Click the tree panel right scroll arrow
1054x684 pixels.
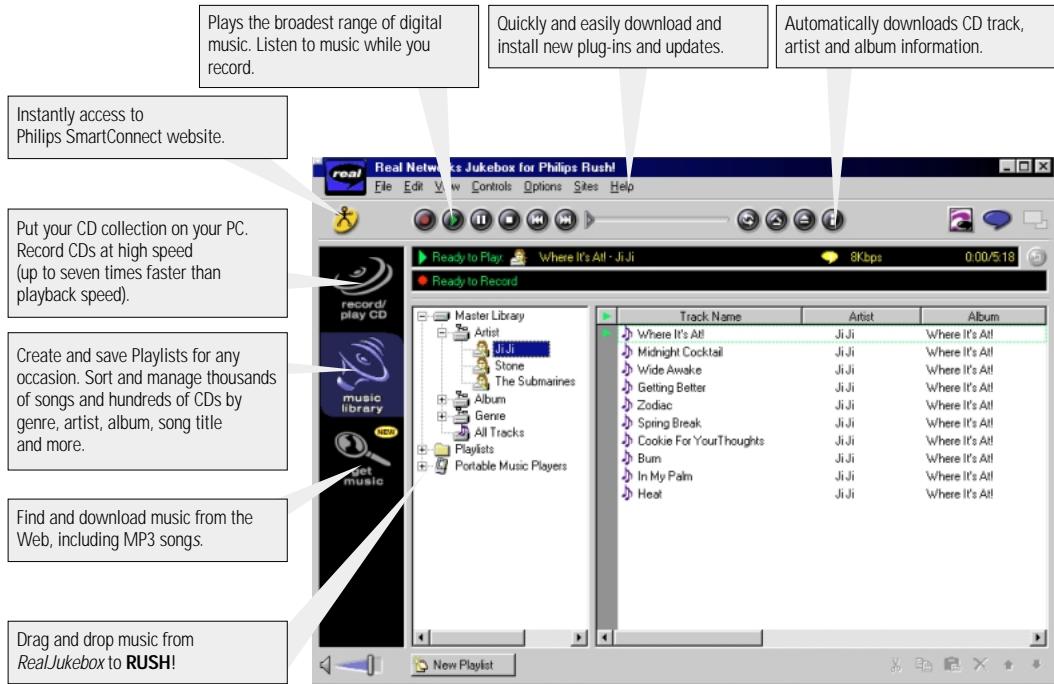[579, 637]
